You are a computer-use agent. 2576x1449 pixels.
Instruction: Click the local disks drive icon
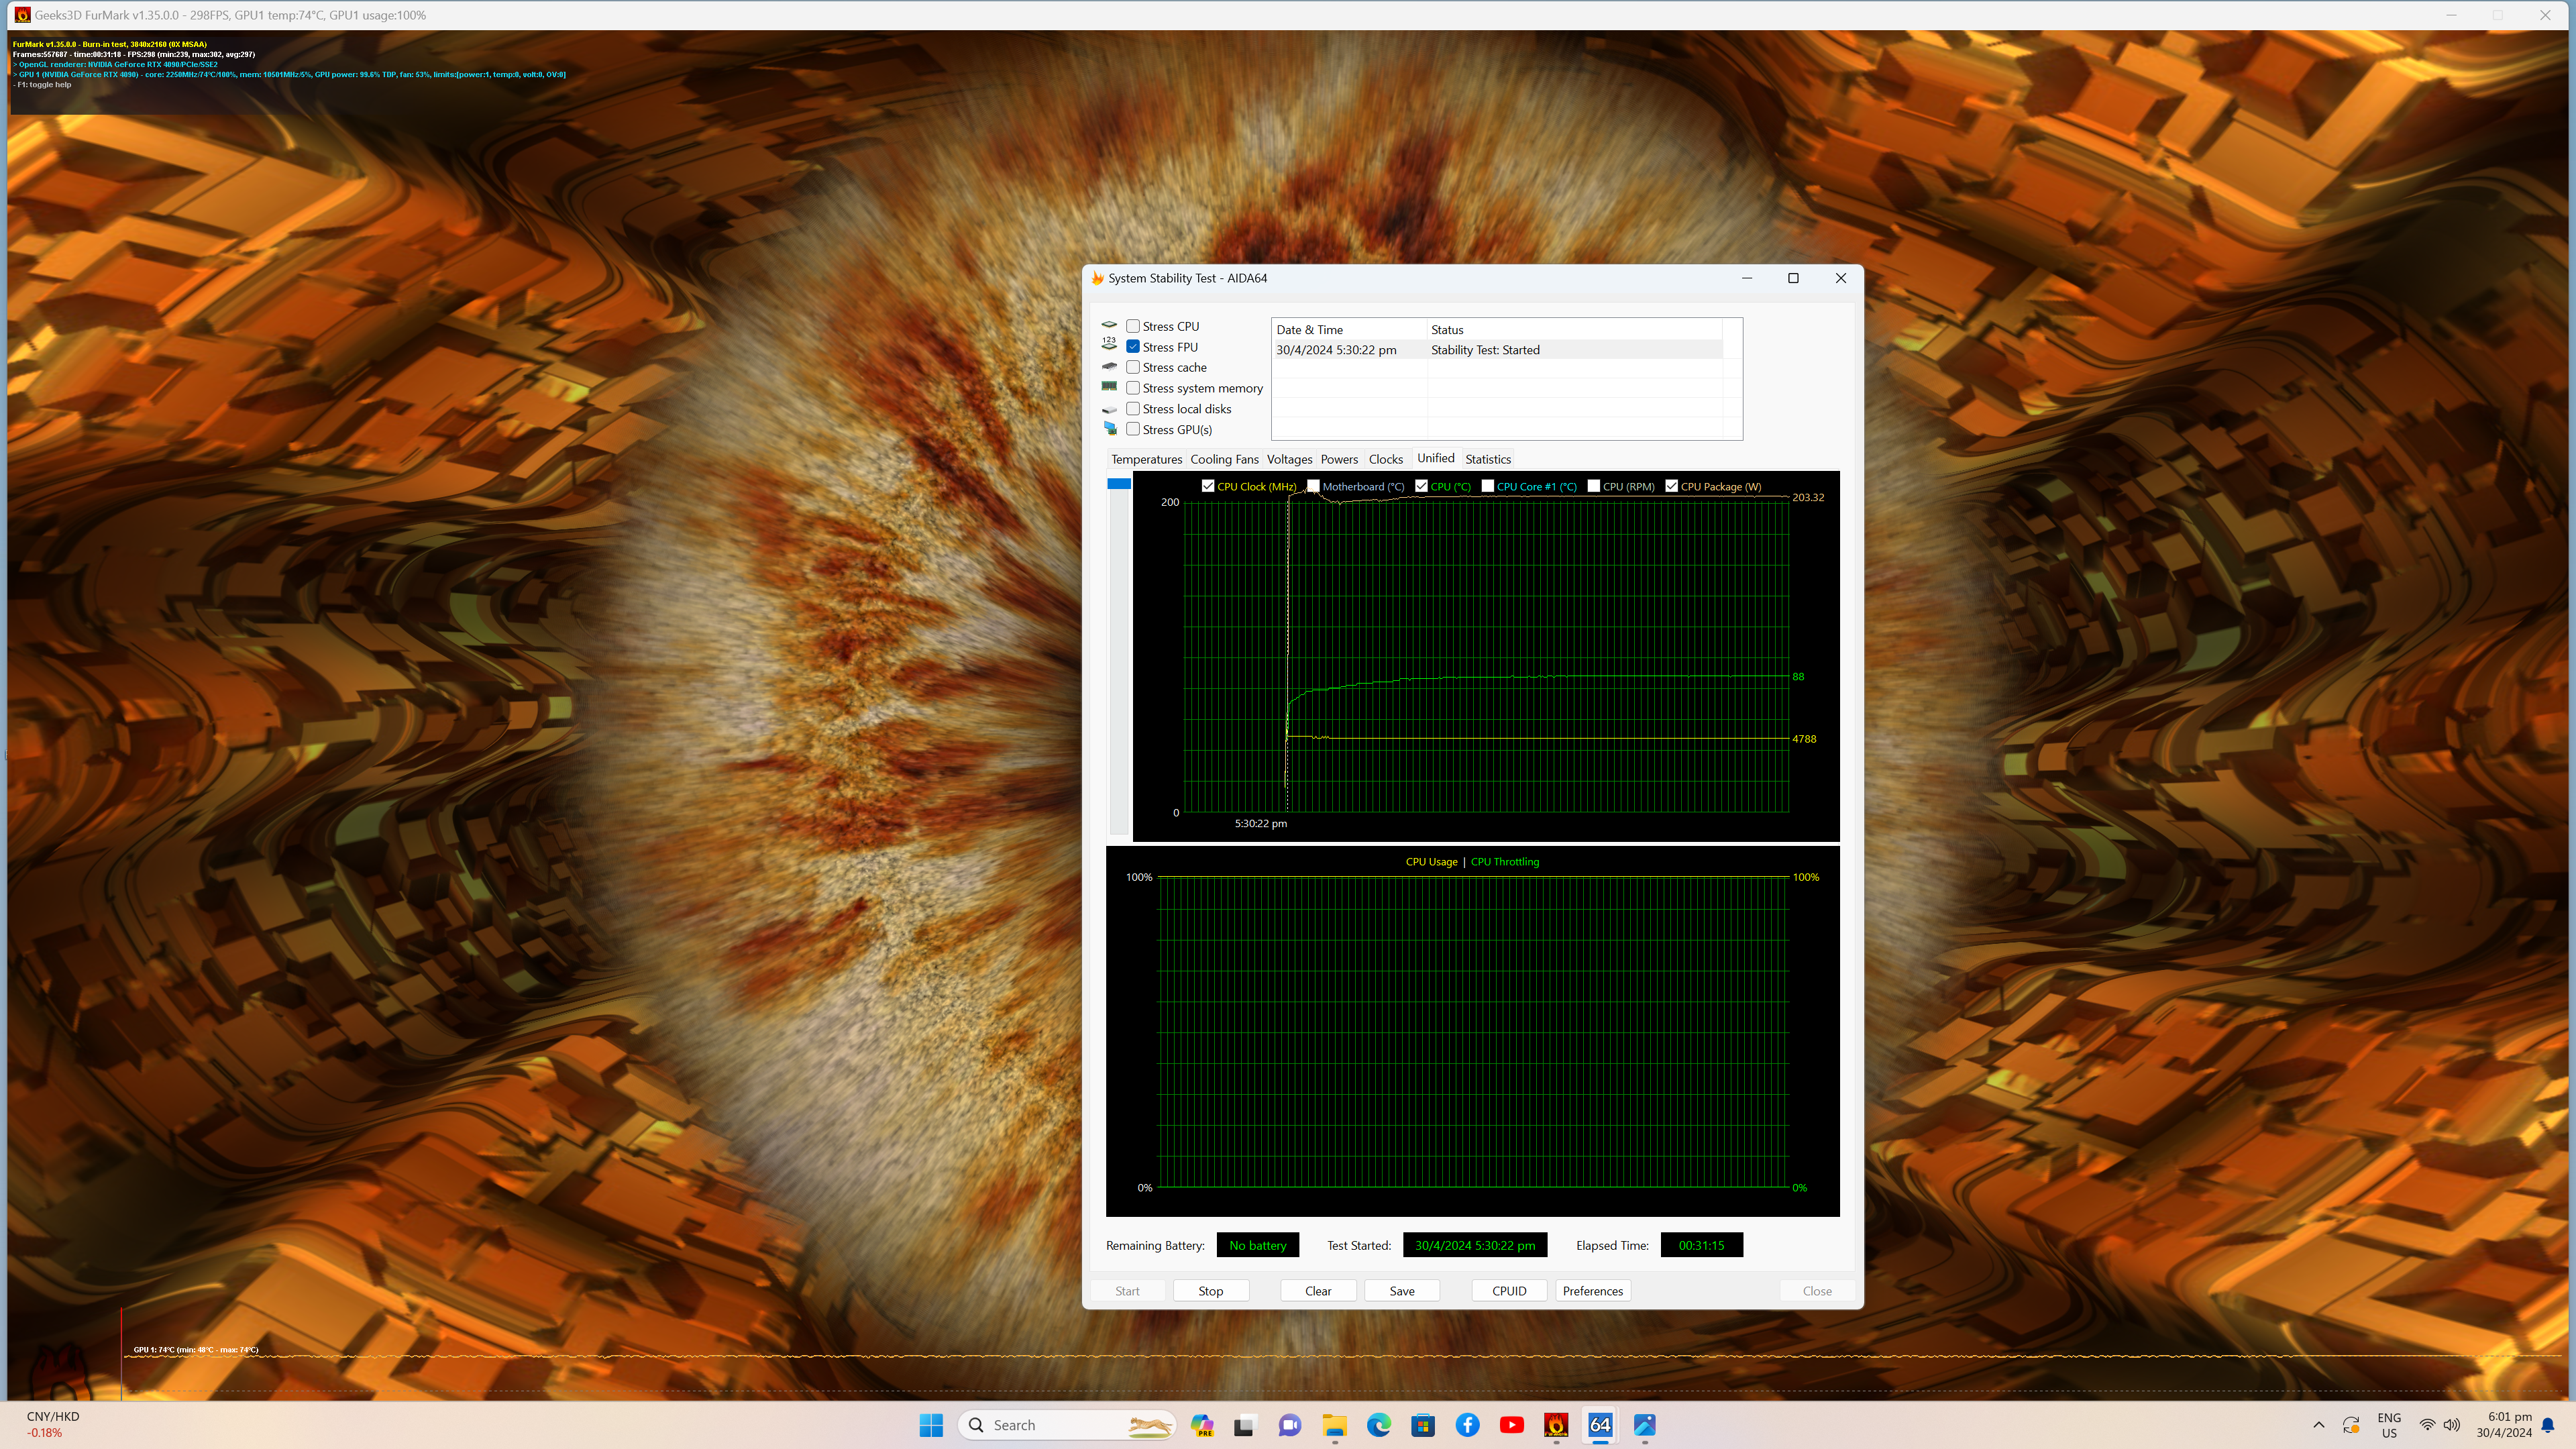[x=1109, y=409]
